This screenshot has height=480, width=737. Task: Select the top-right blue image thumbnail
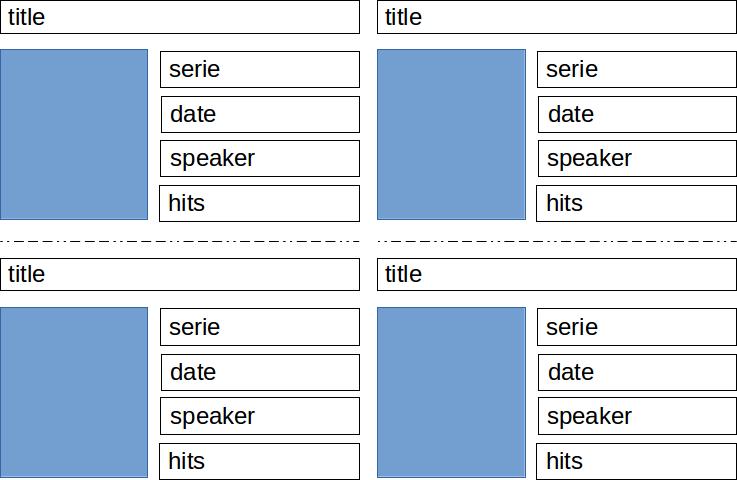pyautogui.click(x=451, y=134)
